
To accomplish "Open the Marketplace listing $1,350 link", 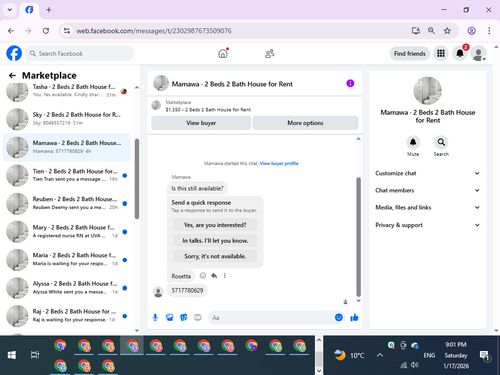I will coord(208,110).
